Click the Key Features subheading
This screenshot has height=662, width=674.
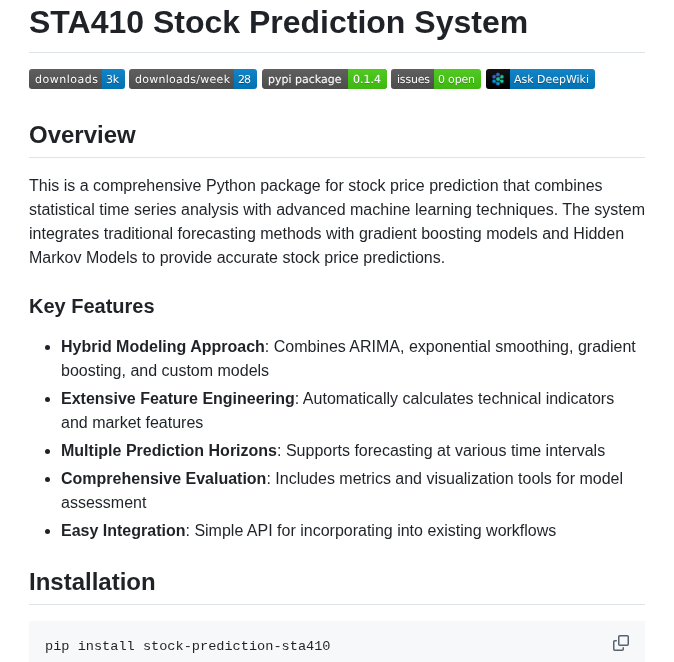point(92,306)
